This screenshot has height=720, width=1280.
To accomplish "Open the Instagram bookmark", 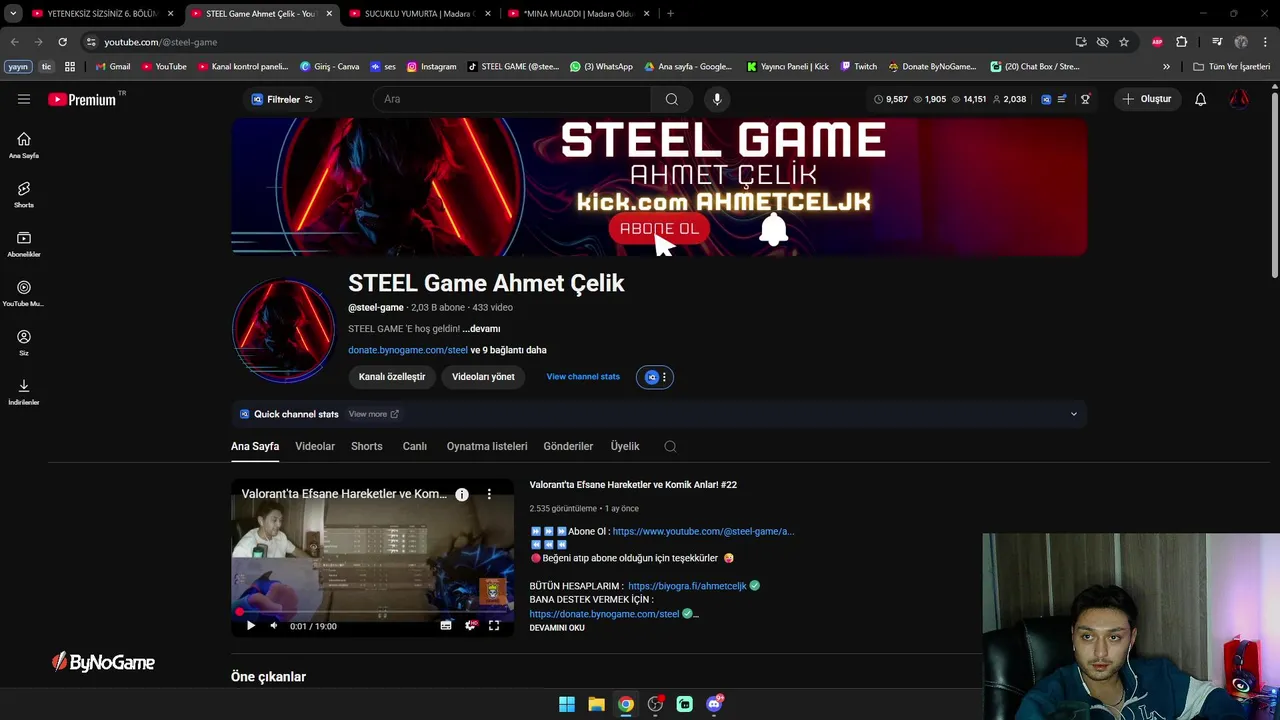I will (431, 67).
